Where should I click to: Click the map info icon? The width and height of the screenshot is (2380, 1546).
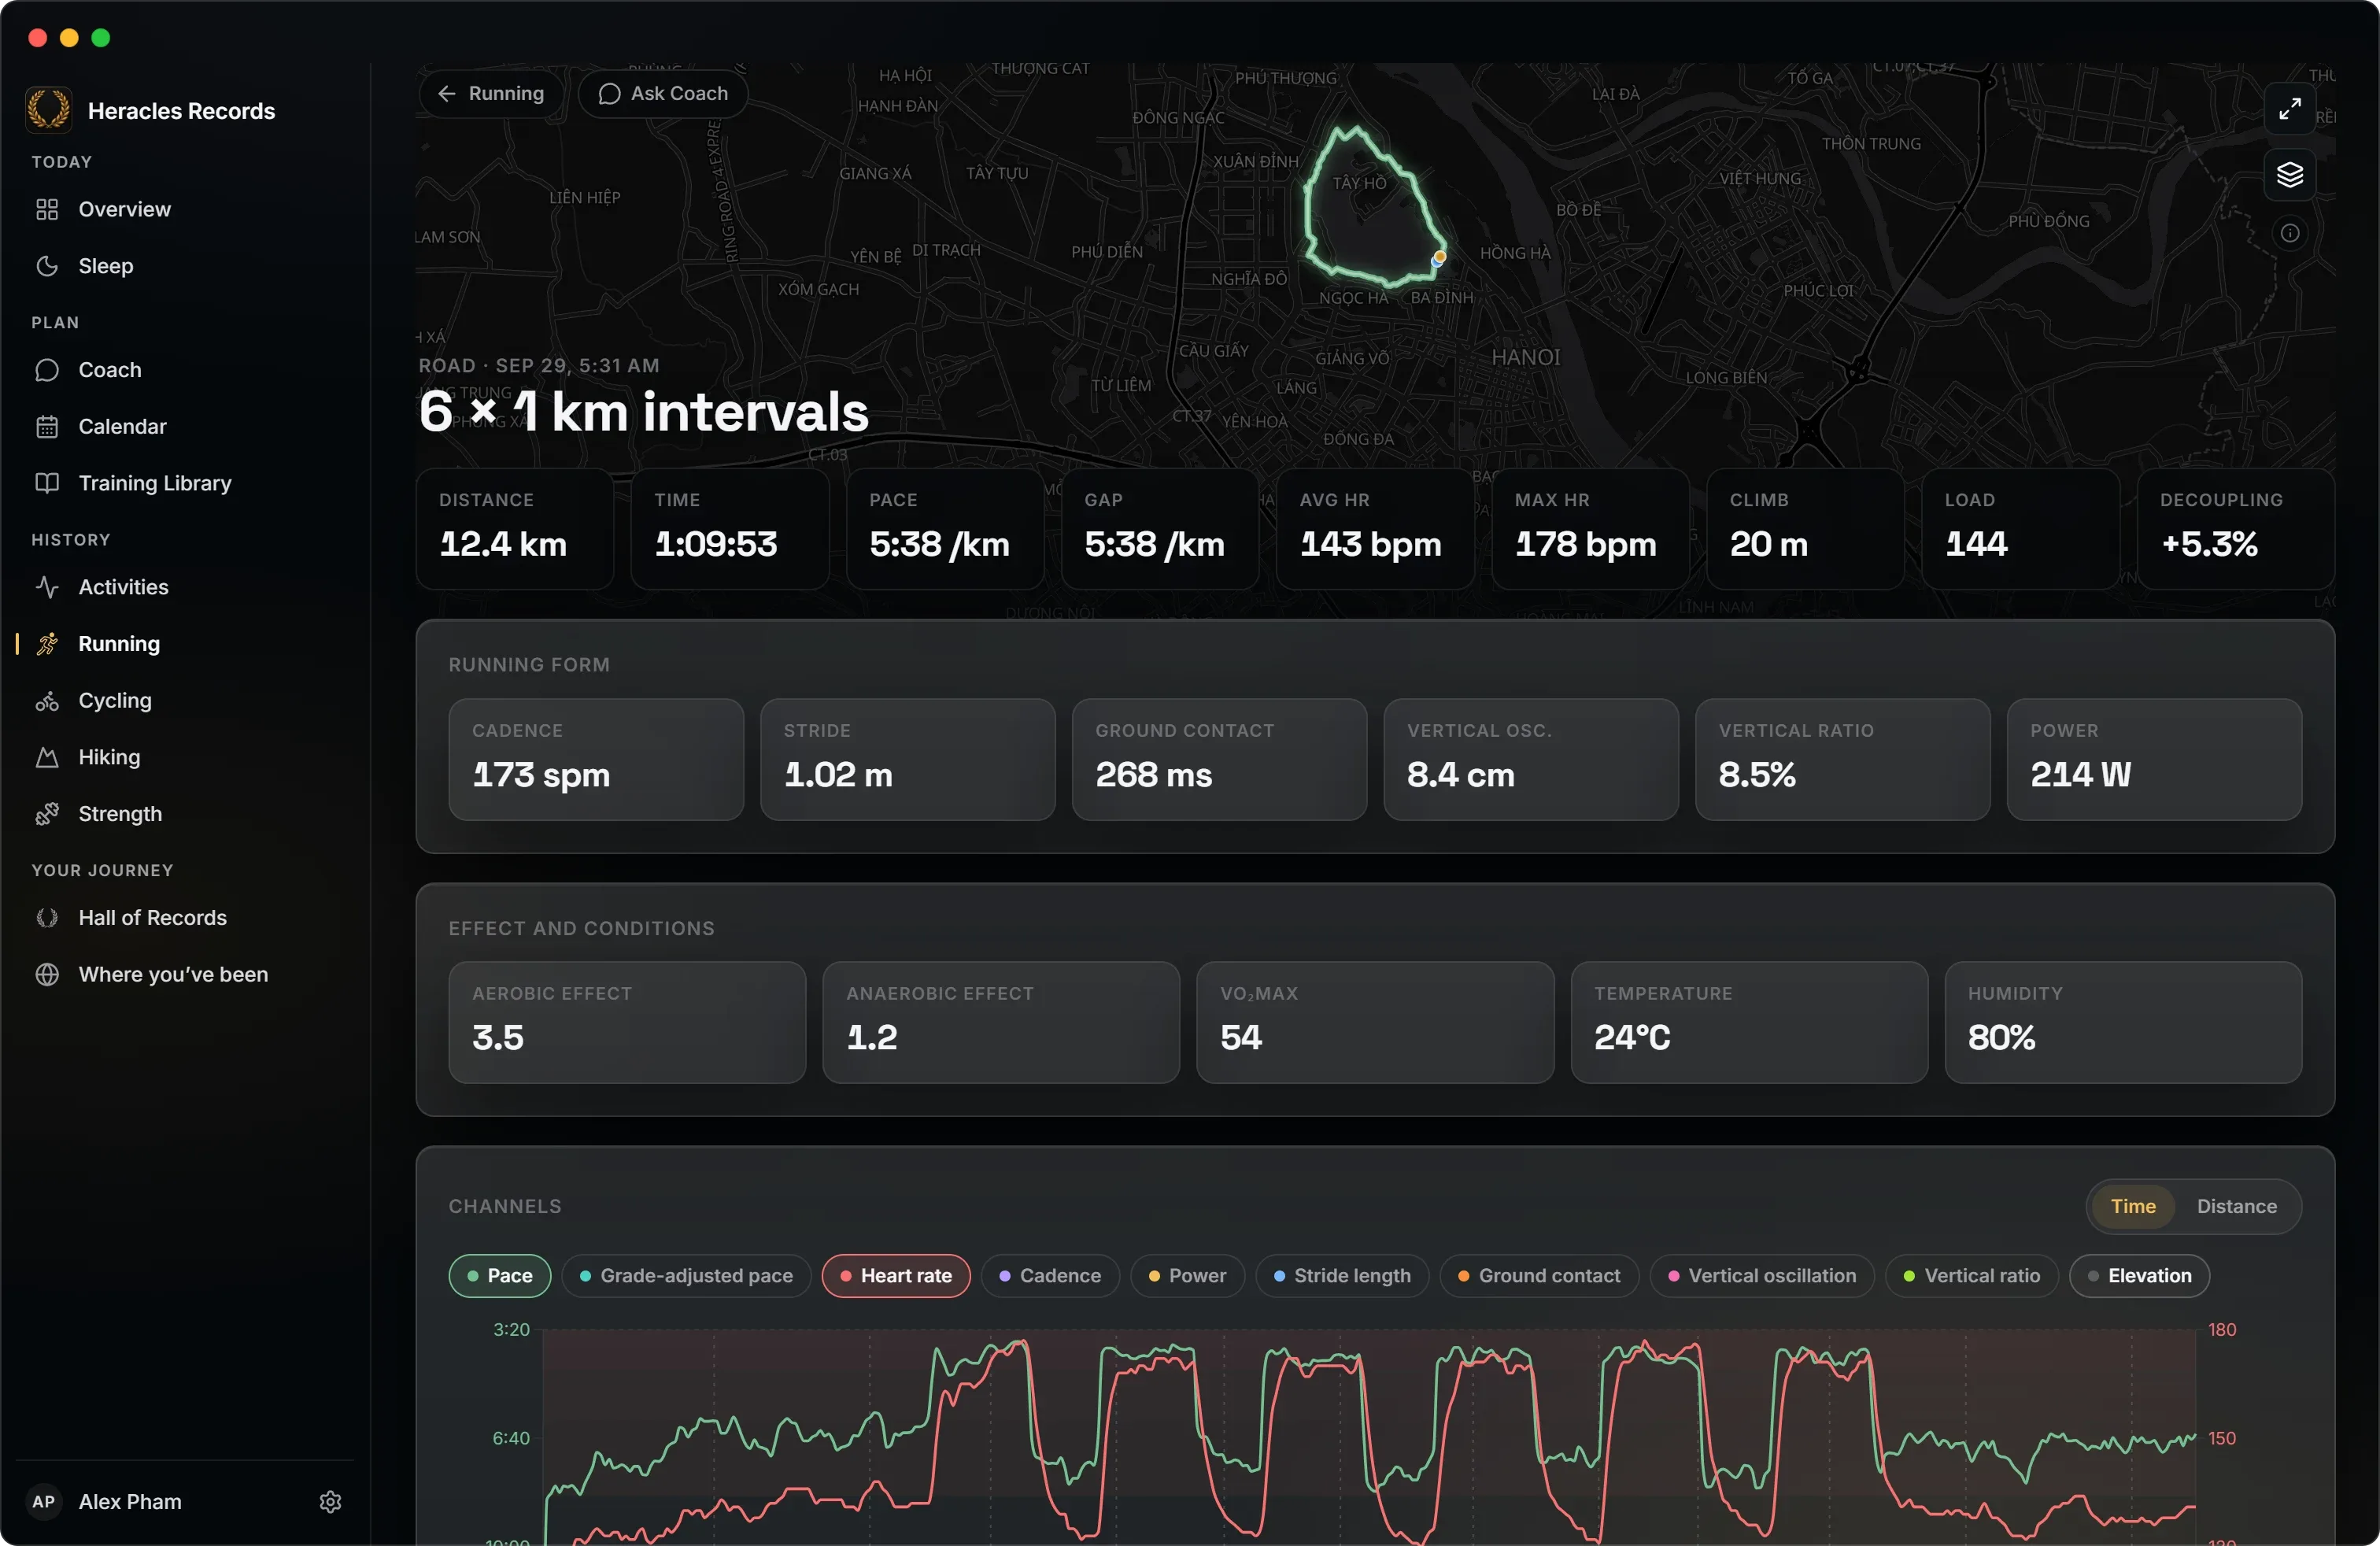click(x=2290, y=233)
